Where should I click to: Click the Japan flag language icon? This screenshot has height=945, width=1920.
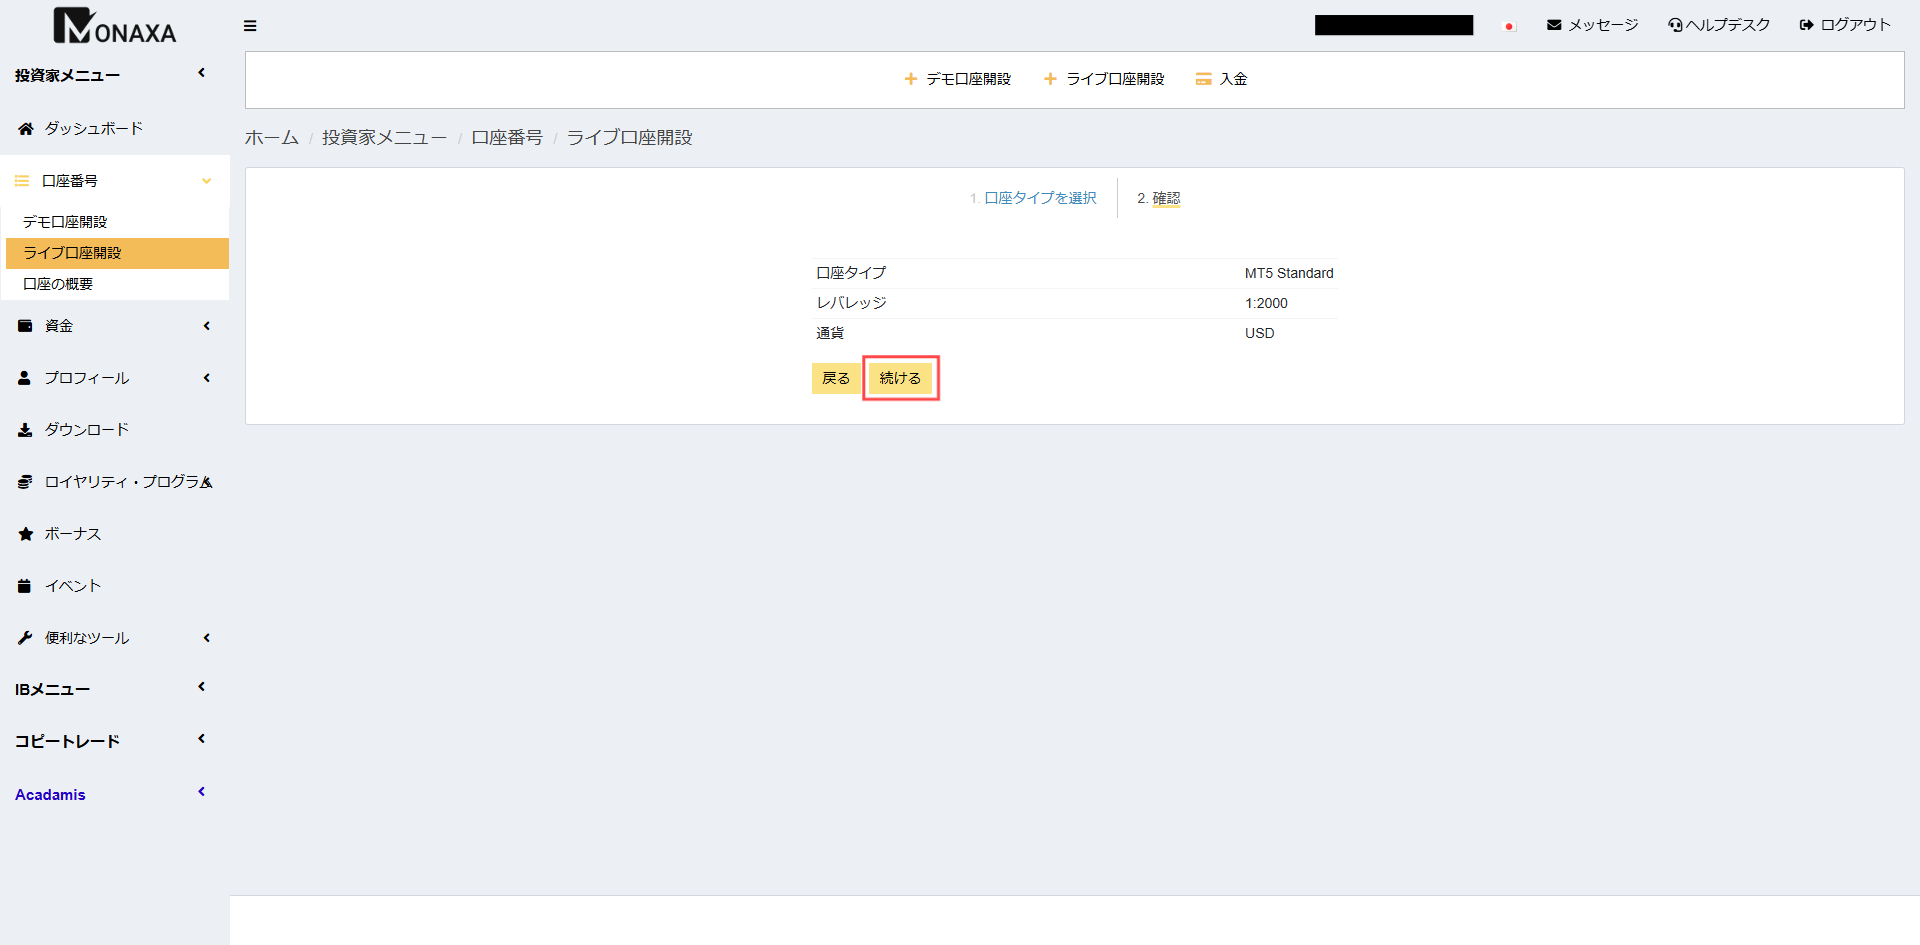click(1509, 26)
